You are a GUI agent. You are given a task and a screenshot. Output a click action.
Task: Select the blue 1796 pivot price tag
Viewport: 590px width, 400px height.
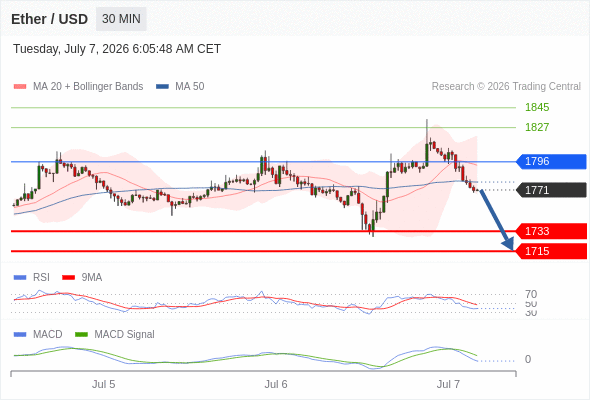tap(551, 161)
